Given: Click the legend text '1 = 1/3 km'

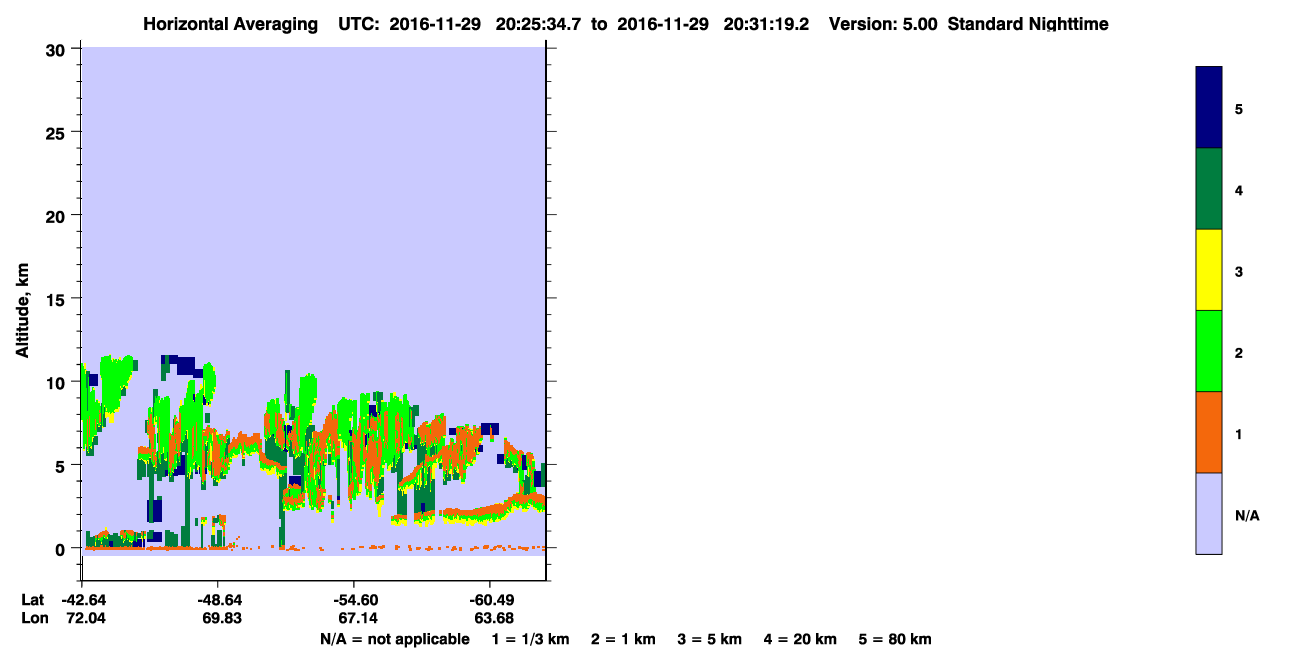Looking at the screenshot, I should coord(530,639).
